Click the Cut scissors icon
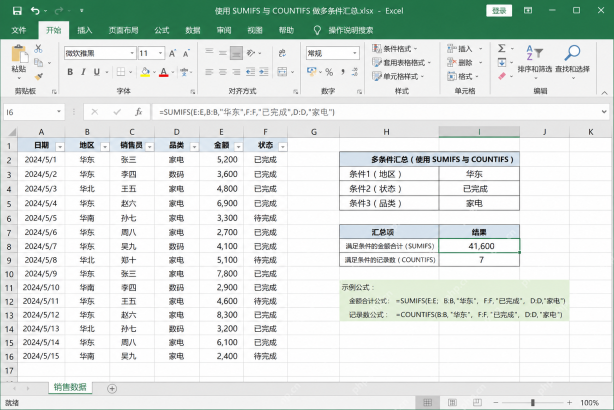The width and height of the screenshot is (614, 410). click(38, 49)
